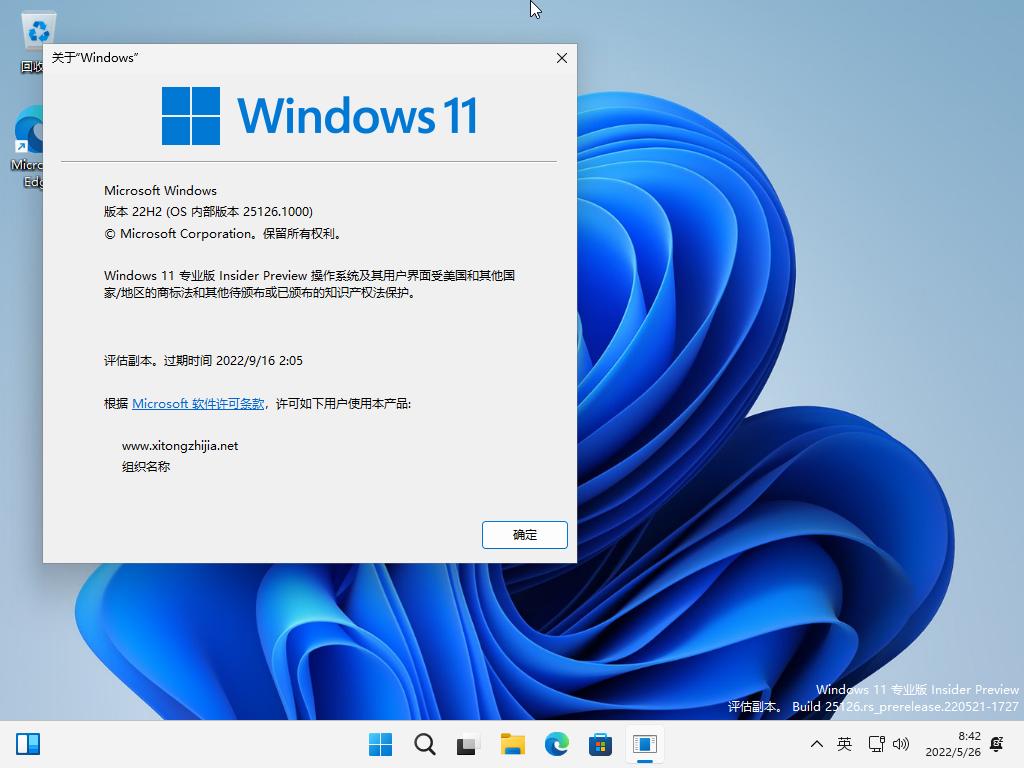Close the 关于Windows dialog

click(561, 58)
